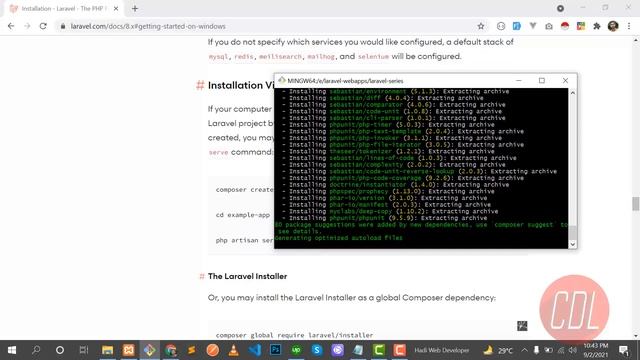This screenshot has width=640, height=360.
Task: Open Windows search from the taskbar
Action: [36, 350]
